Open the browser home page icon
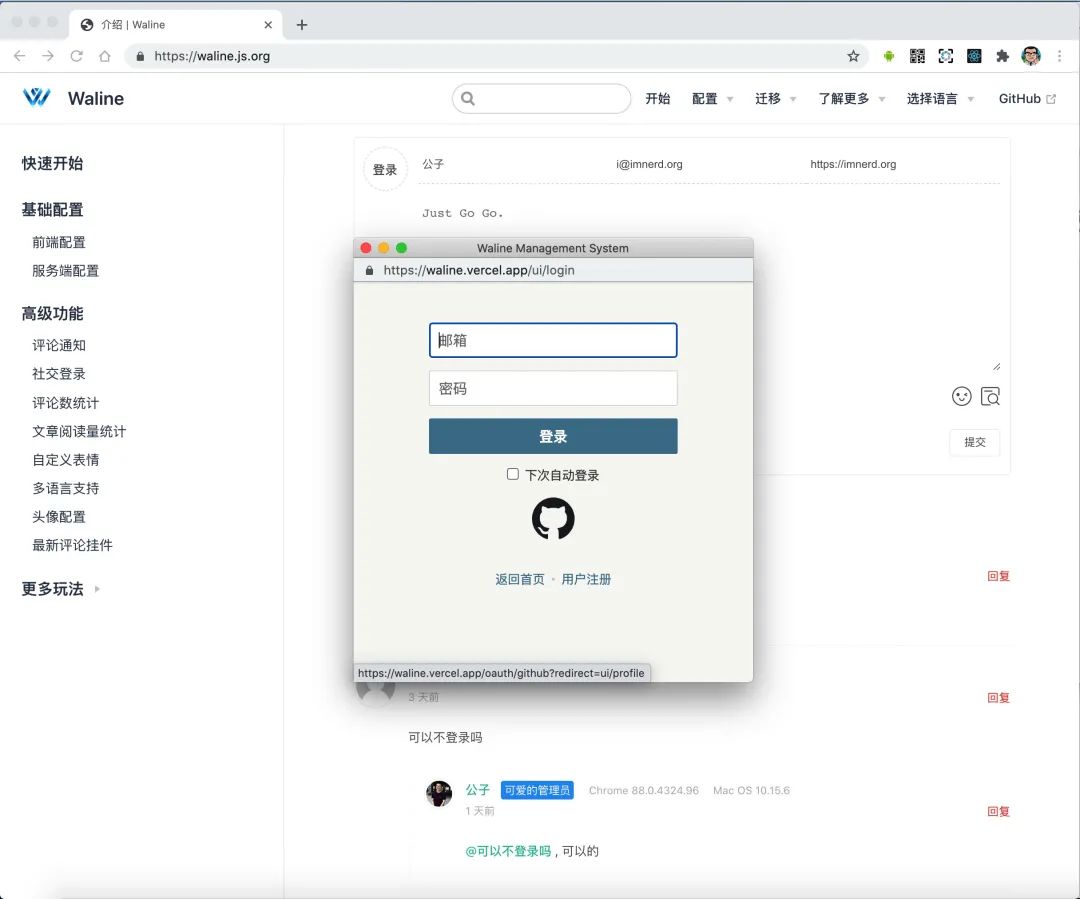 pos(105,56)
